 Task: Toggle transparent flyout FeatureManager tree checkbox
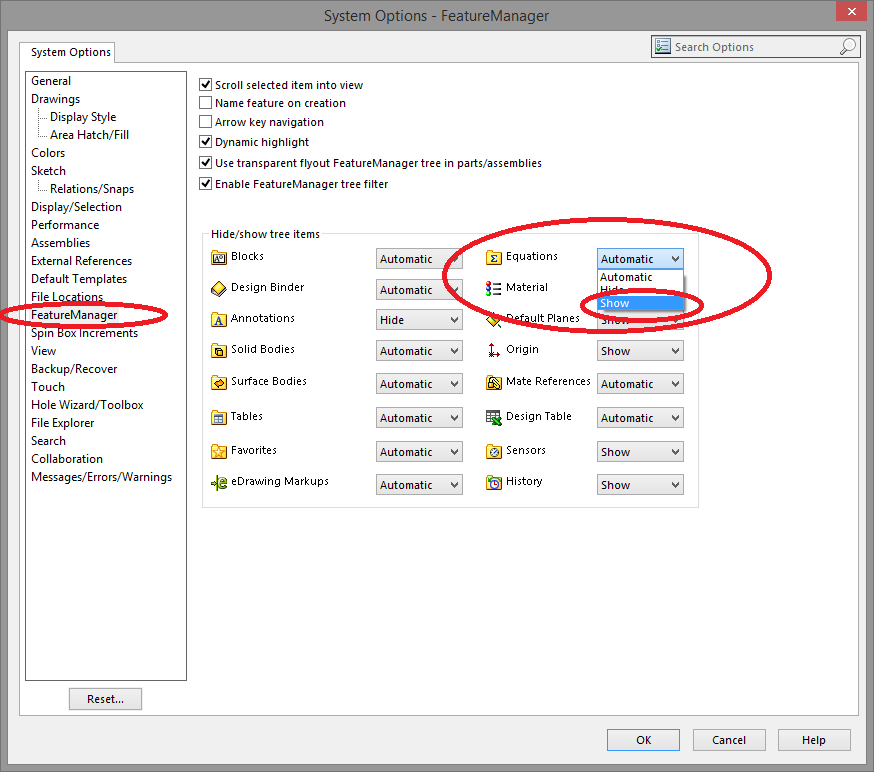(x=206, y=163)
